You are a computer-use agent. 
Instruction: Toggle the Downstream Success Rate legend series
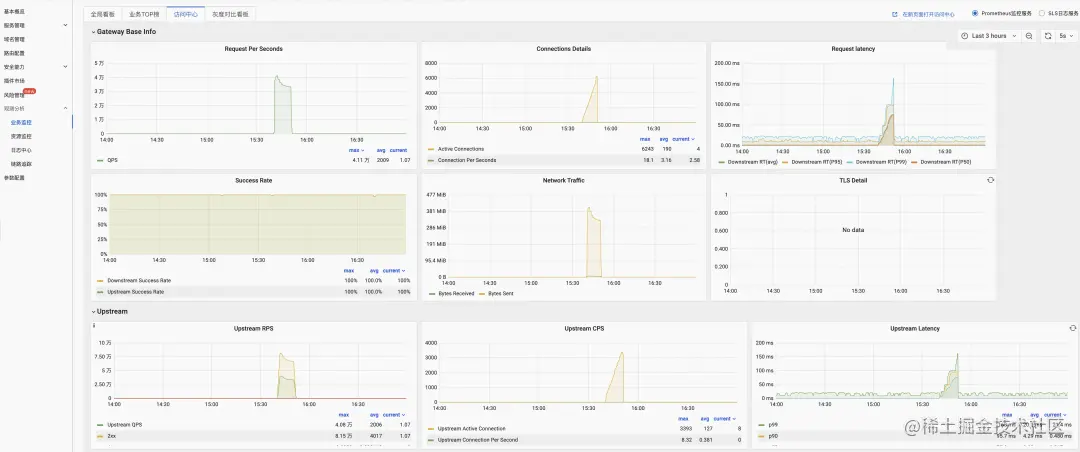(x=139, y=280)
